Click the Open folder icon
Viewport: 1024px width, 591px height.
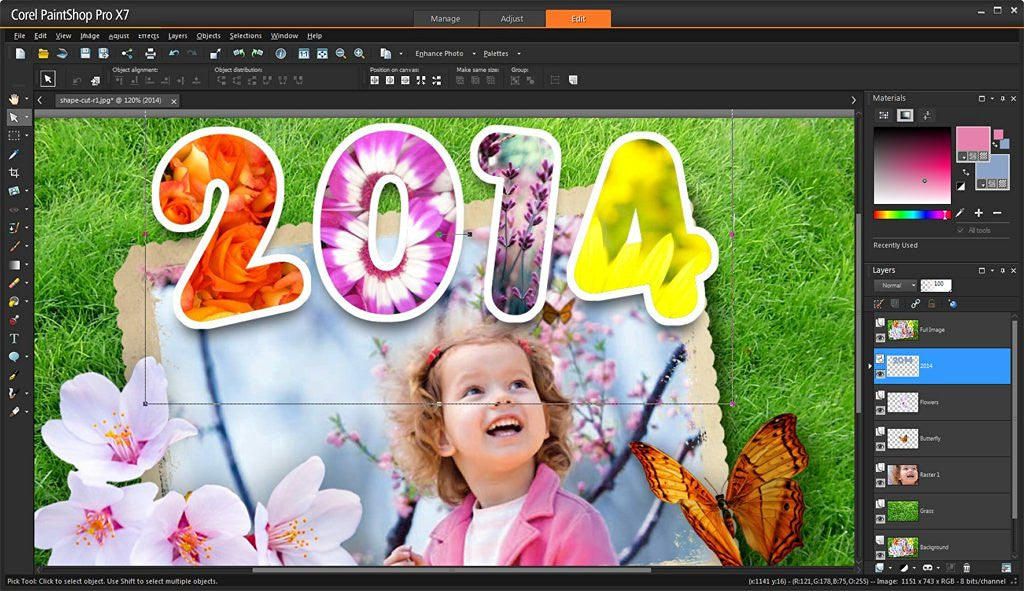tap(43, 53)
